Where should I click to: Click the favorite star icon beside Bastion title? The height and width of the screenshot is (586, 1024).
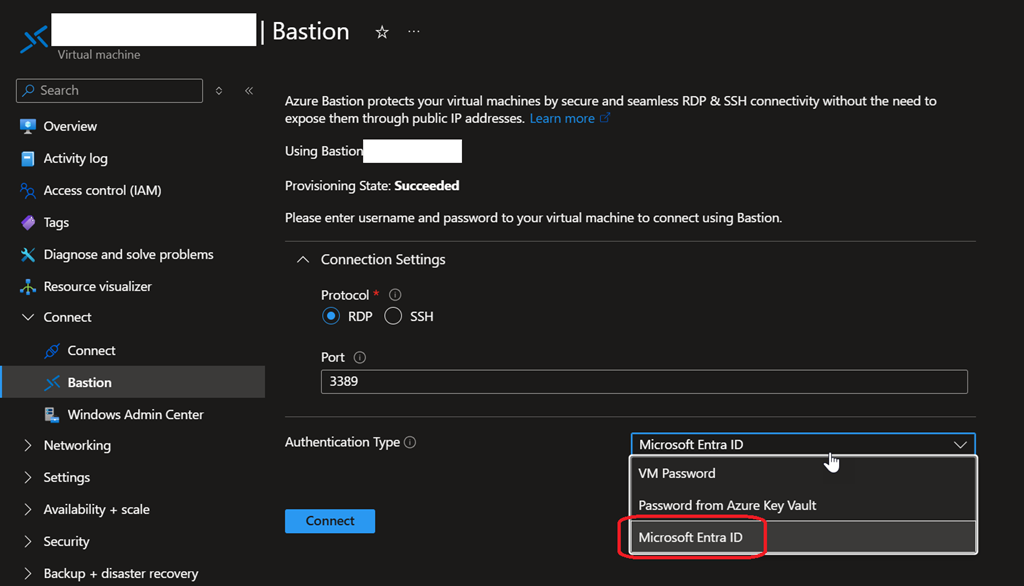382,33
